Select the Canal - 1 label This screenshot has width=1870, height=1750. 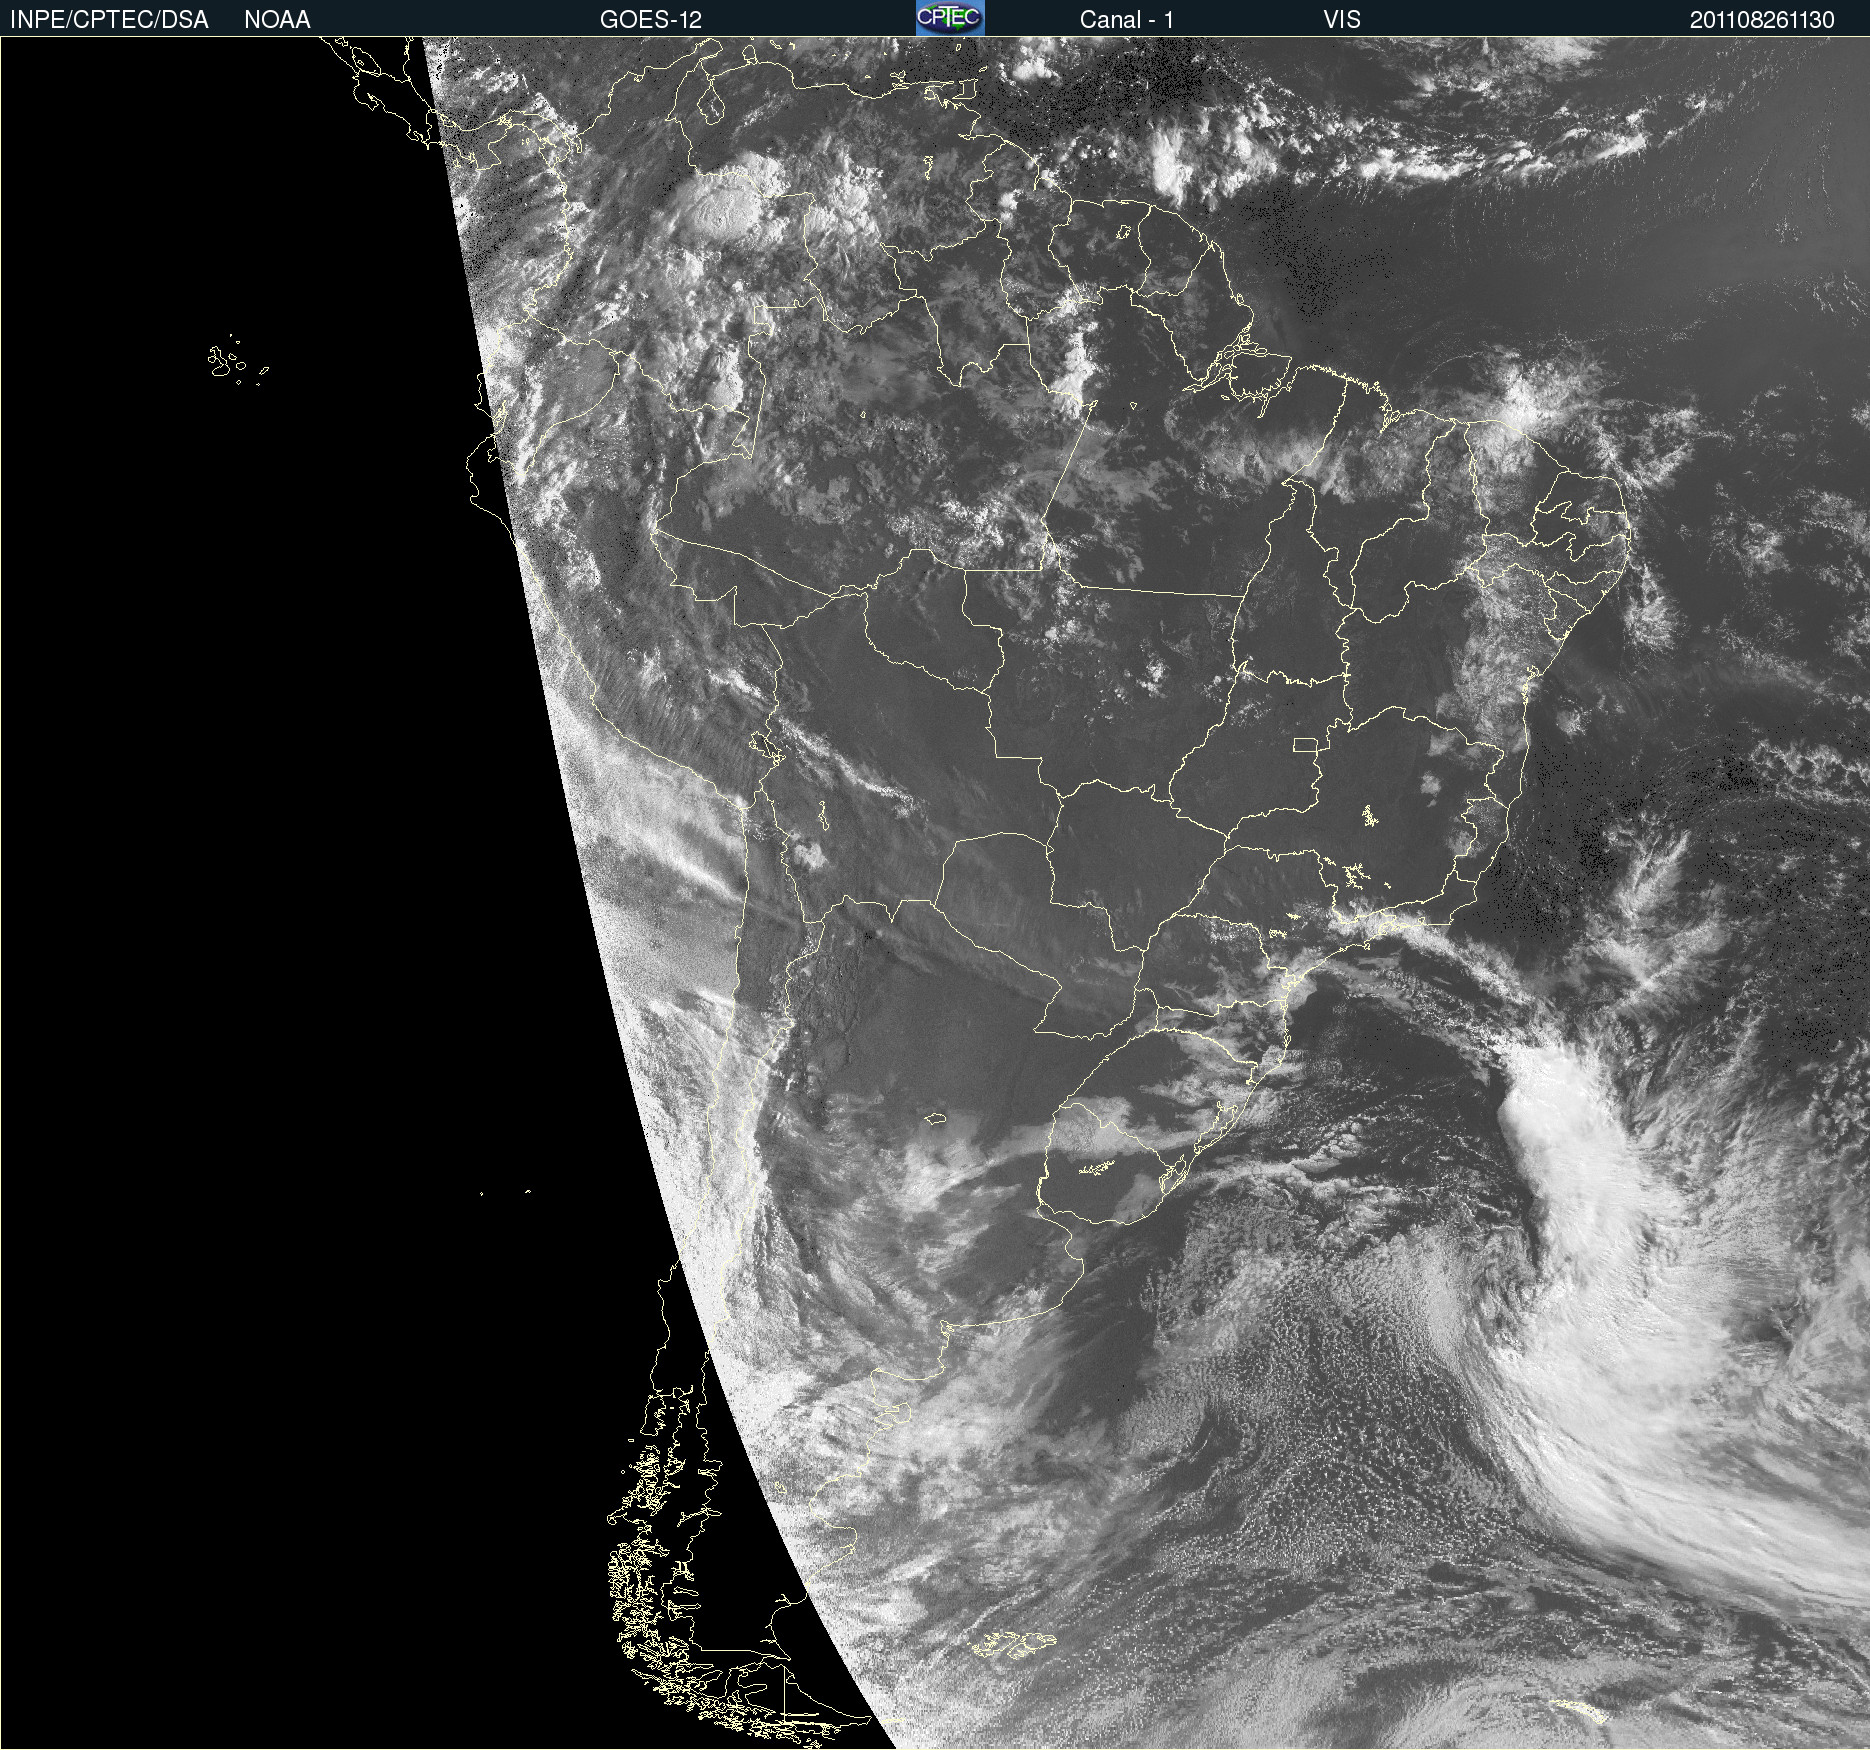[x=1127, y=20]
